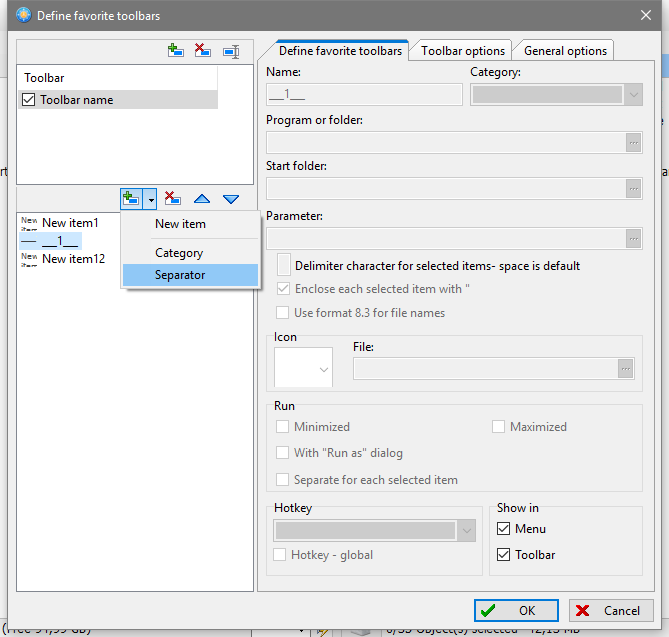
Task: Expand the Category combo box
Action: pos(633,95)
